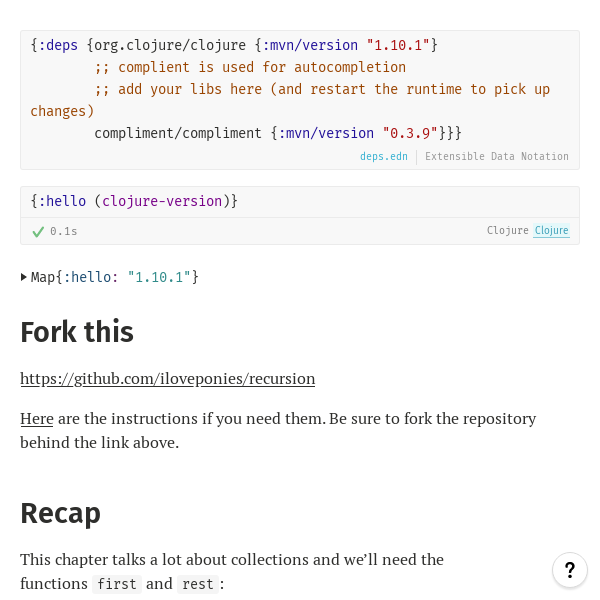Click the "1.10.1" value in Map output

[x=159, y=277]
